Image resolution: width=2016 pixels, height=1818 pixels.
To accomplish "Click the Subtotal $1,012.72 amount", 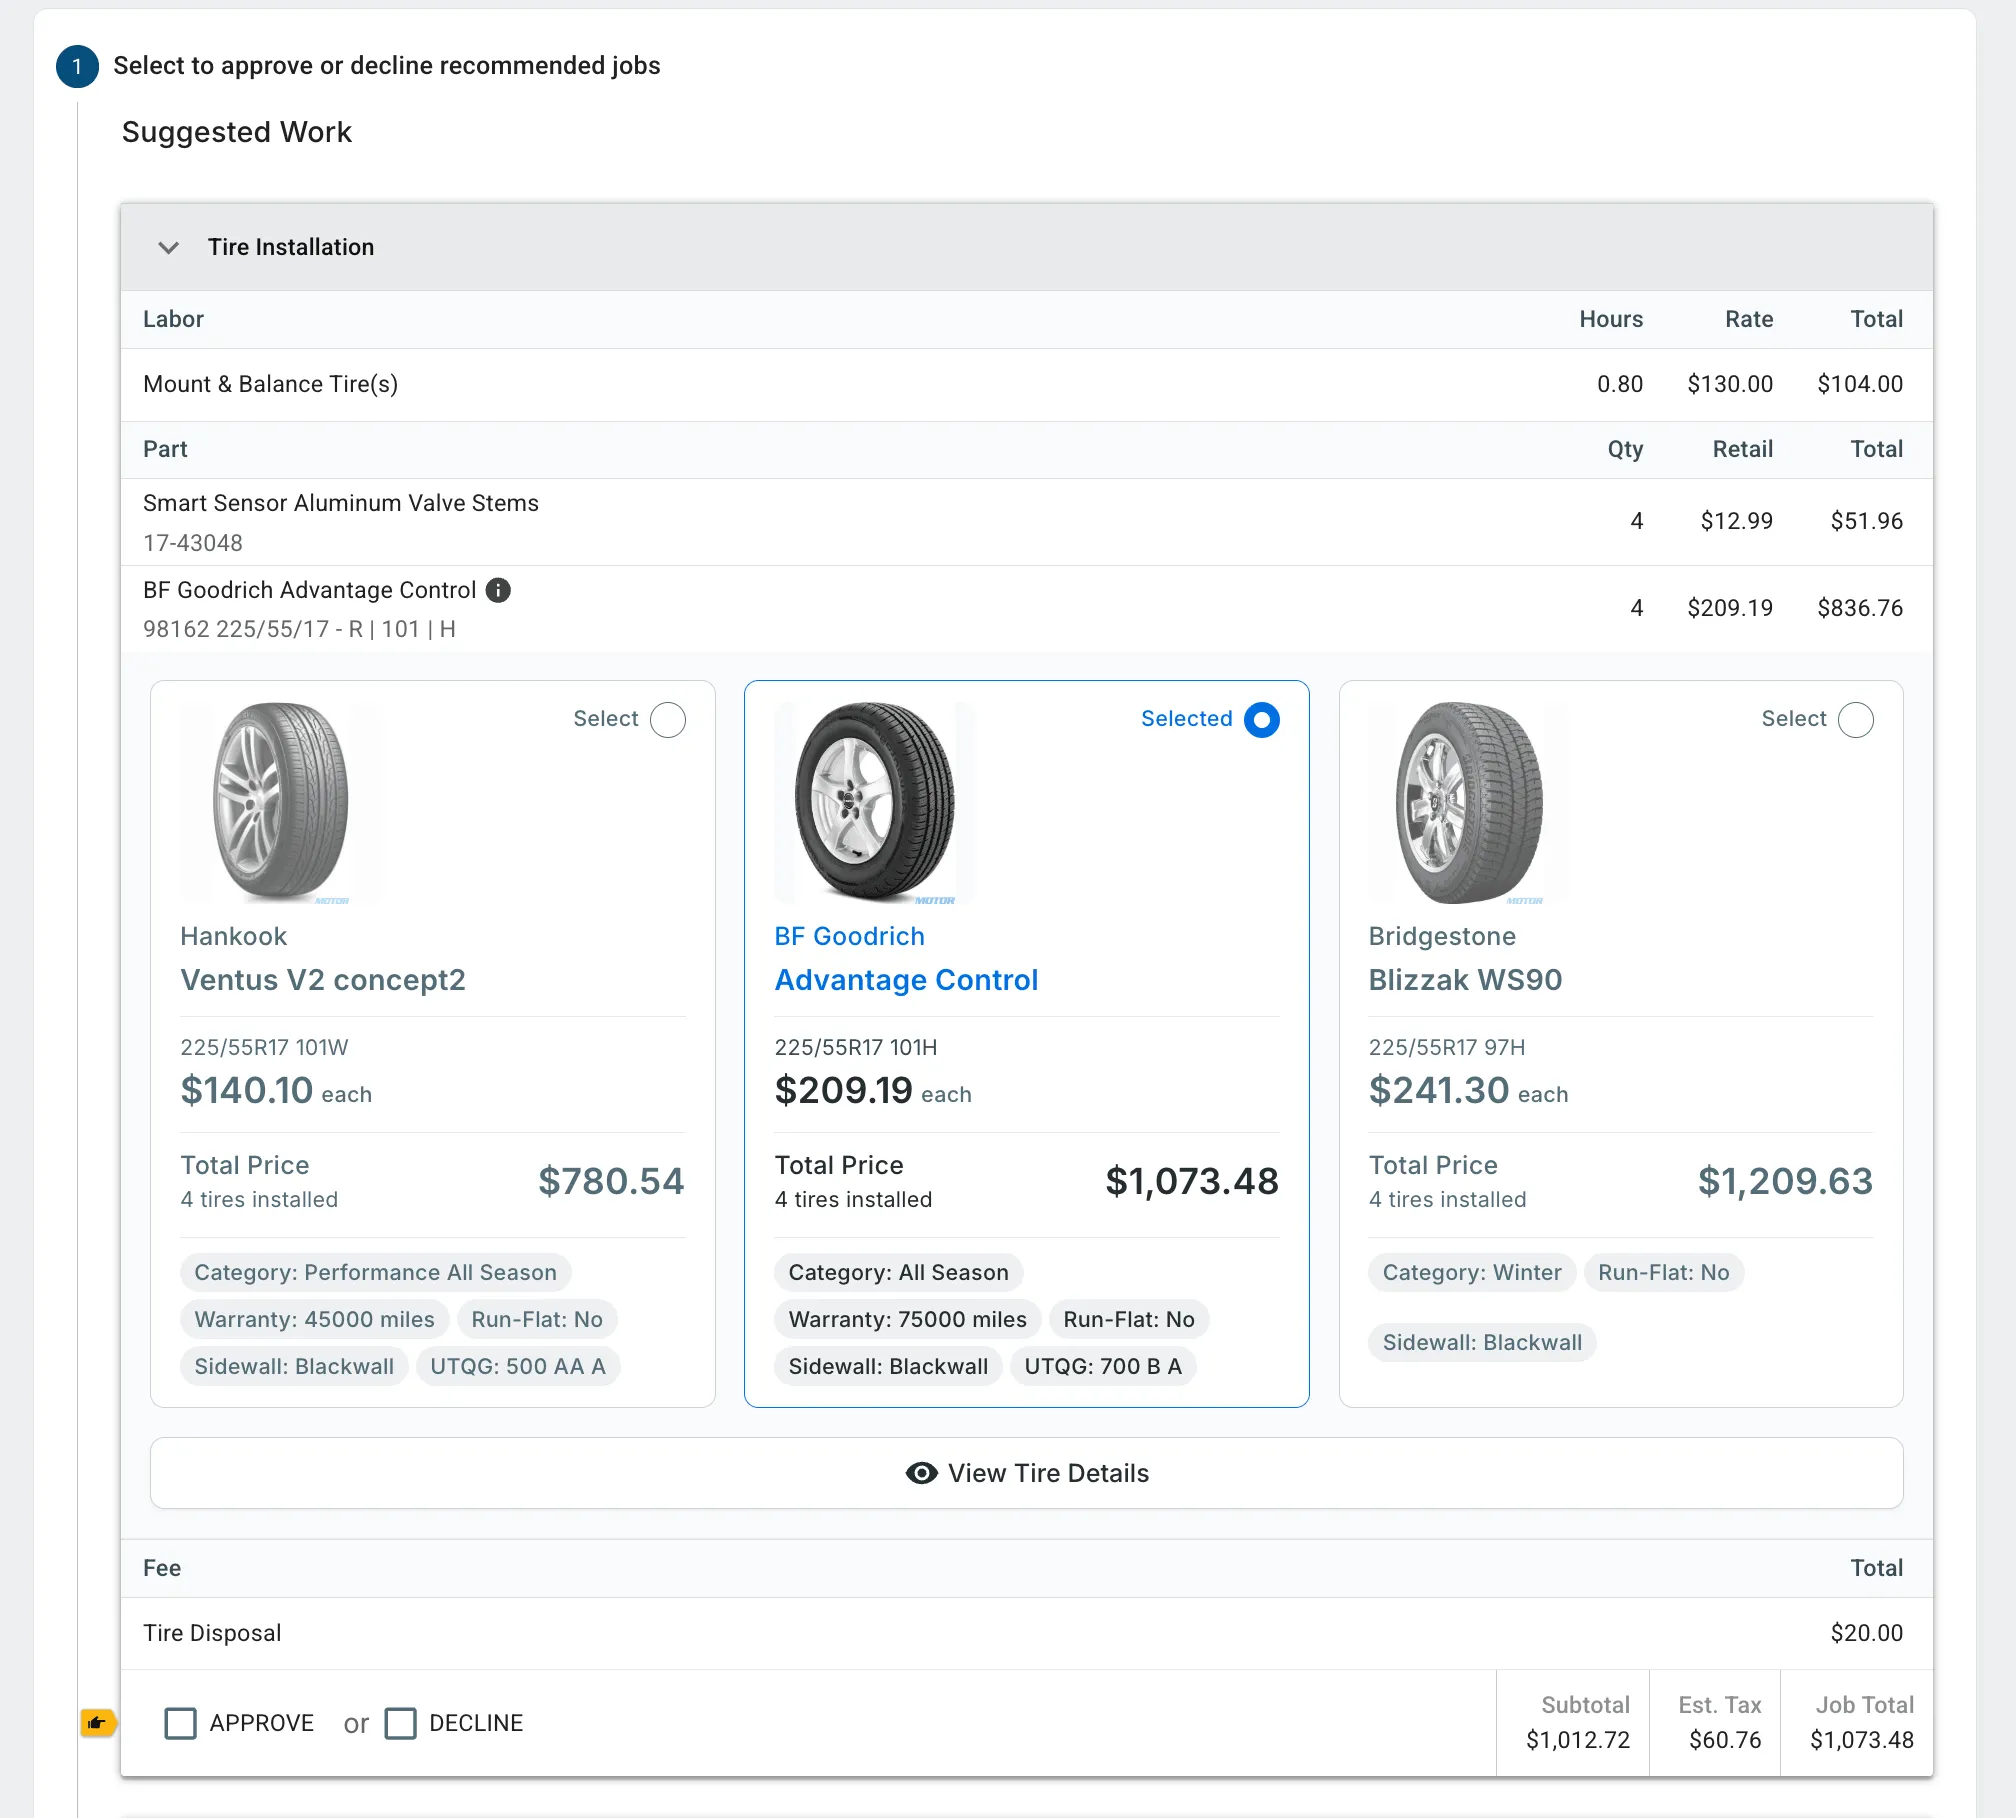I will click(1578, 1740).
